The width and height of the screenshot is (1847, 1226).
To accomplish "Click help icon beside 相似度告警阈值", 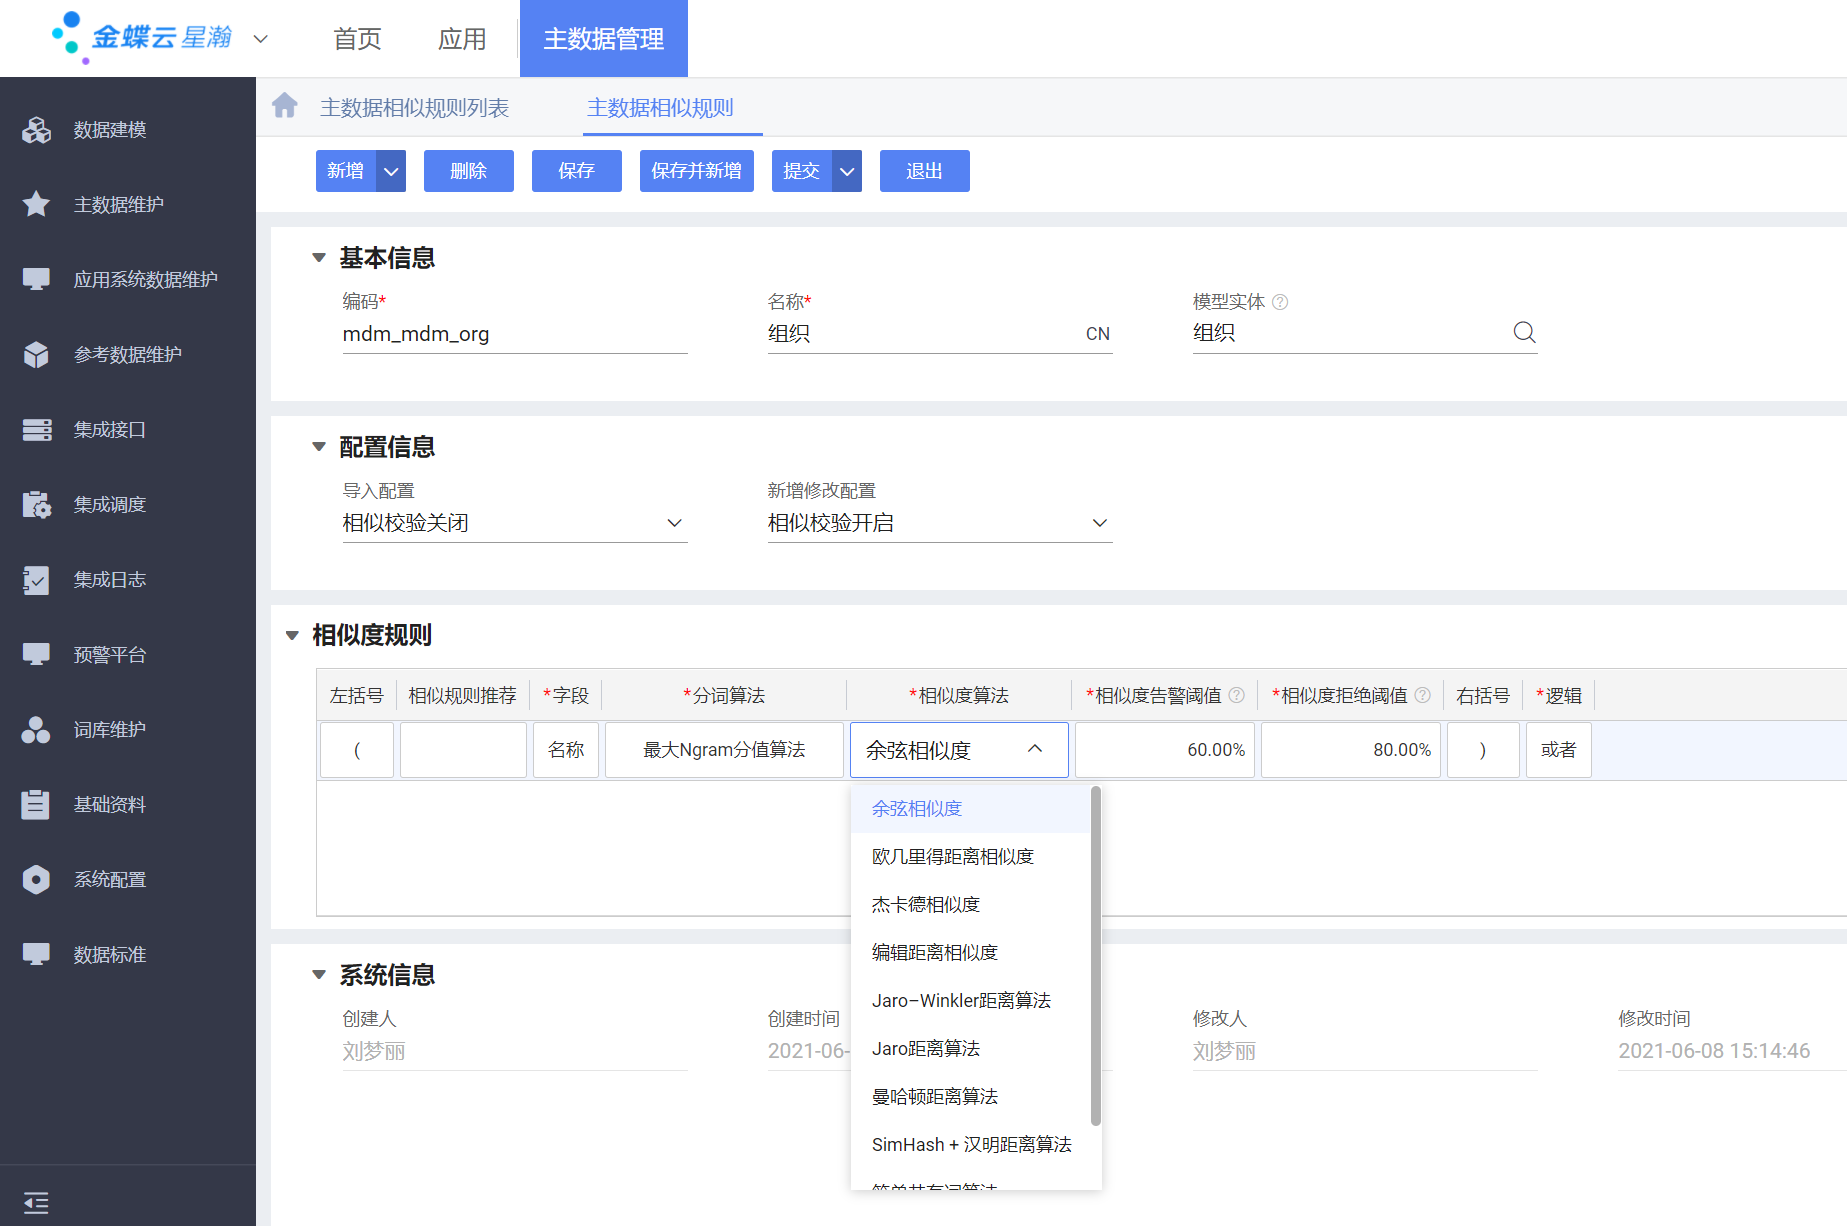I will coord(1237,695).
